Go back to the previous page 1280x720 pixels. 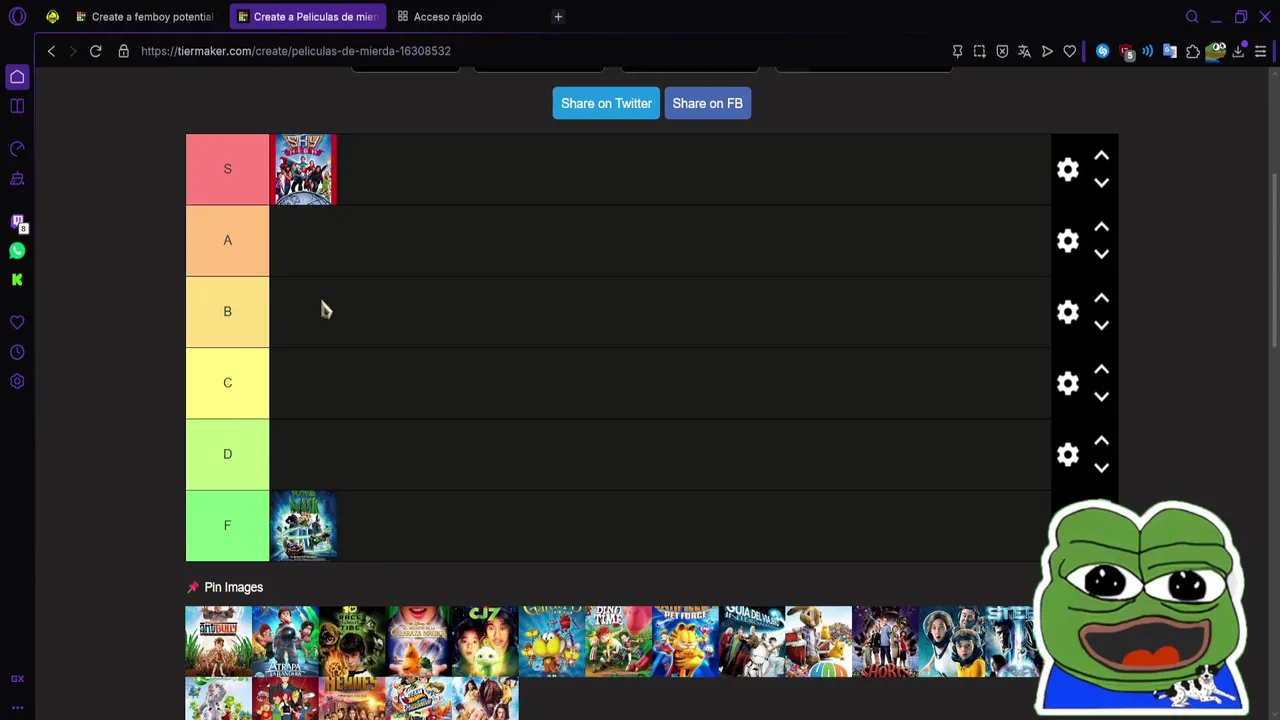[x=51, y=51]
